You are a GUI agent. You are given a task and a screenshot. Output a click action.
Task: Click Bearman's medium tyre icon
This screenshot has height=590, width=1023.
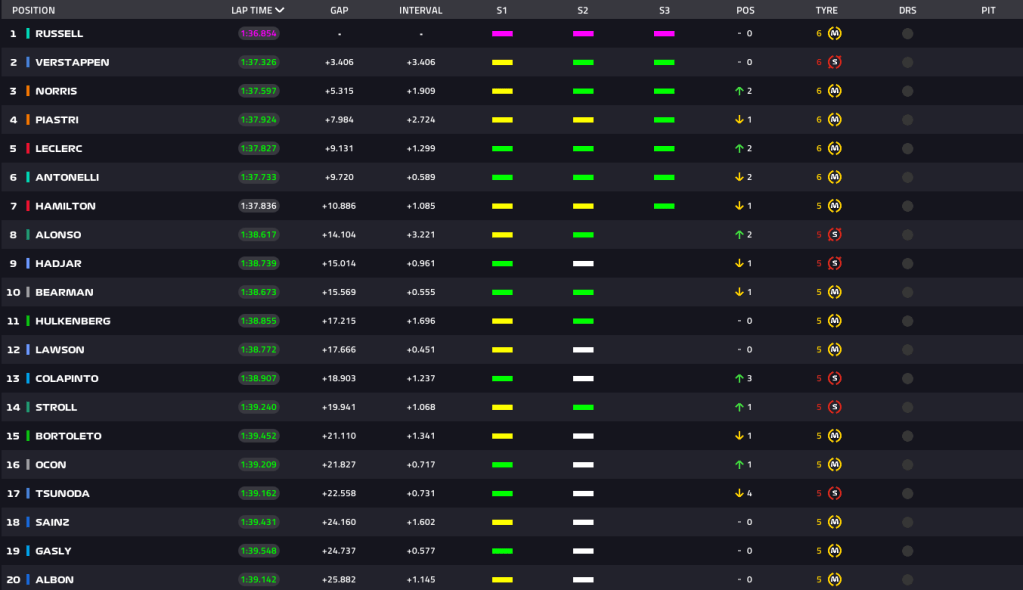pyautogui.click(x=834, y=292)
